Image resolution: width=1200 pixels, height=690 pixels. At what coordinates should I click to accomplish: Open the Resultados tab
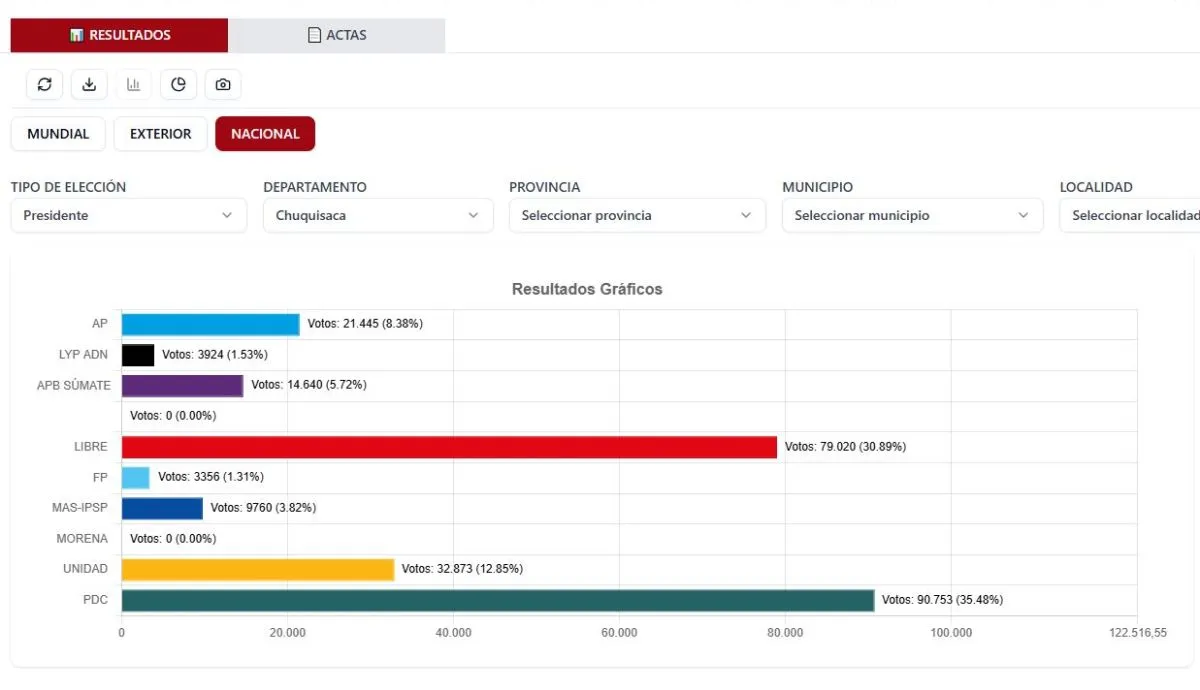tap(119, 35)
